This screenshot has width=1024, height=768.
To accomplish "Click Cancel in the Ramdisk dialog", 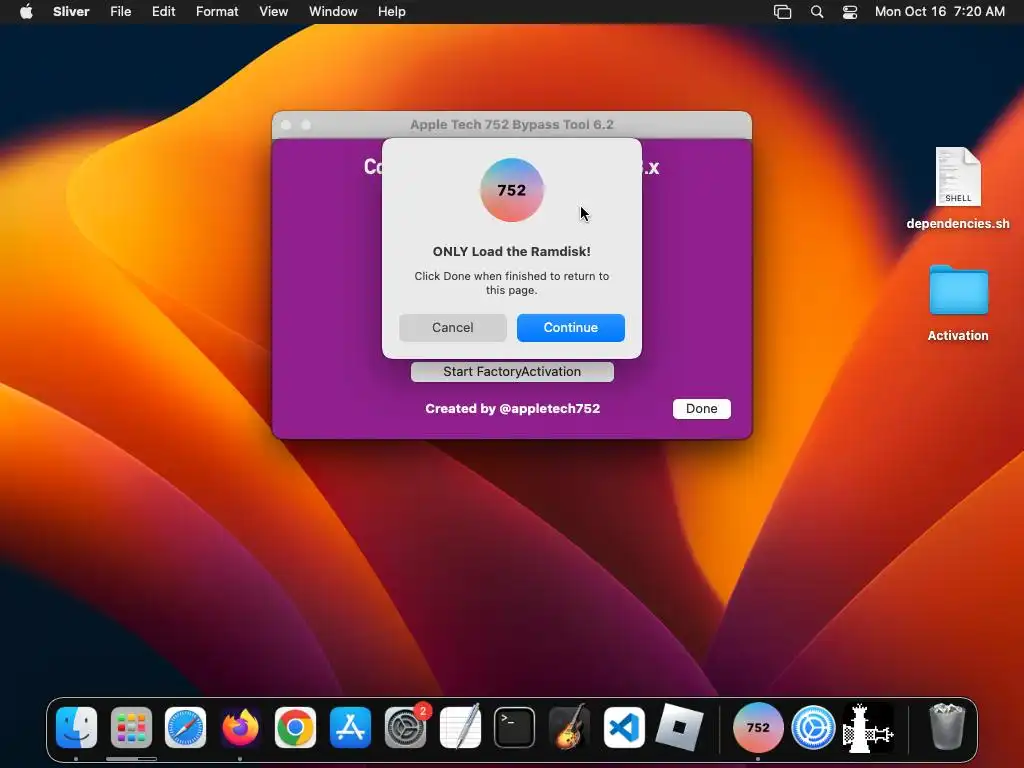I will tap(453, 328).
